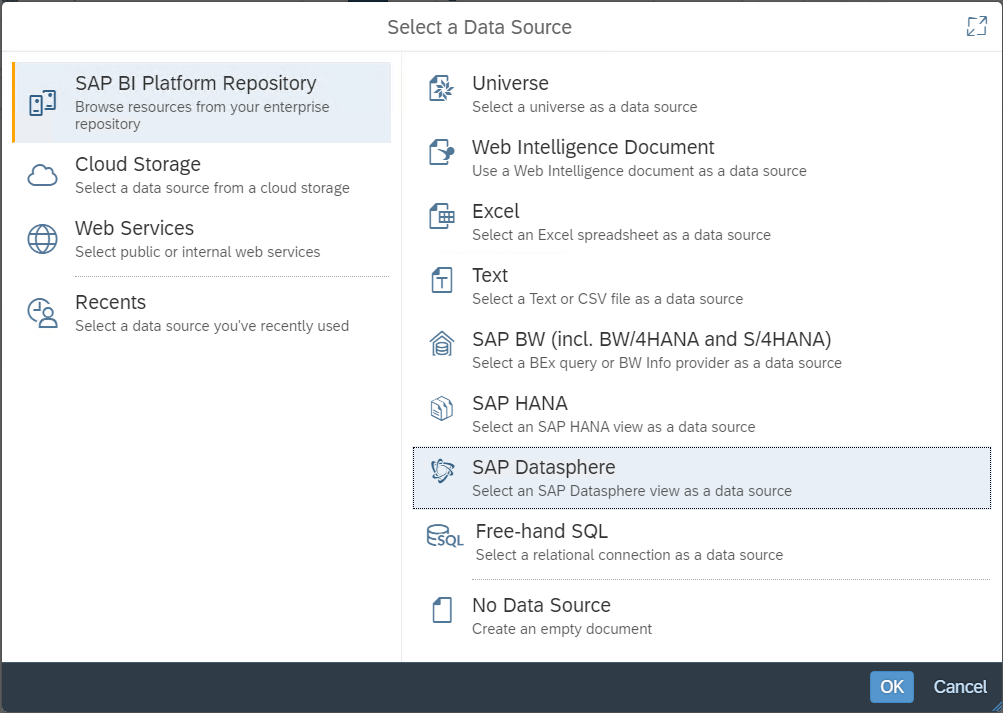This screenshot has width=1003, height=713.
Task: Show Recents data sources
Action: (201, 313)
